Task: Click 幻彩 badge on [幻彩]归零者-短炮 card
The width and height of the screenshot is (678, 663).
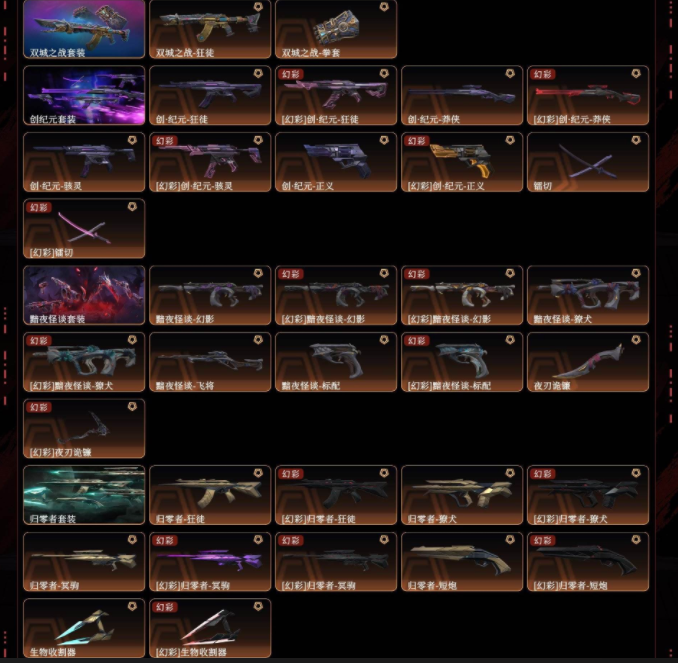Action: (x=542, y=541)
